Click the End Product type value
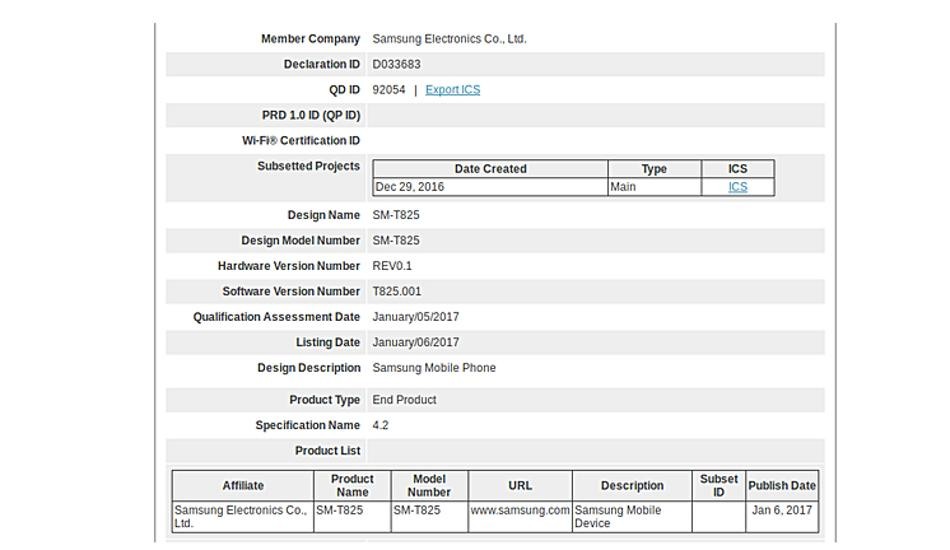The height and width of the screenshot is (550, 950). 404,400
